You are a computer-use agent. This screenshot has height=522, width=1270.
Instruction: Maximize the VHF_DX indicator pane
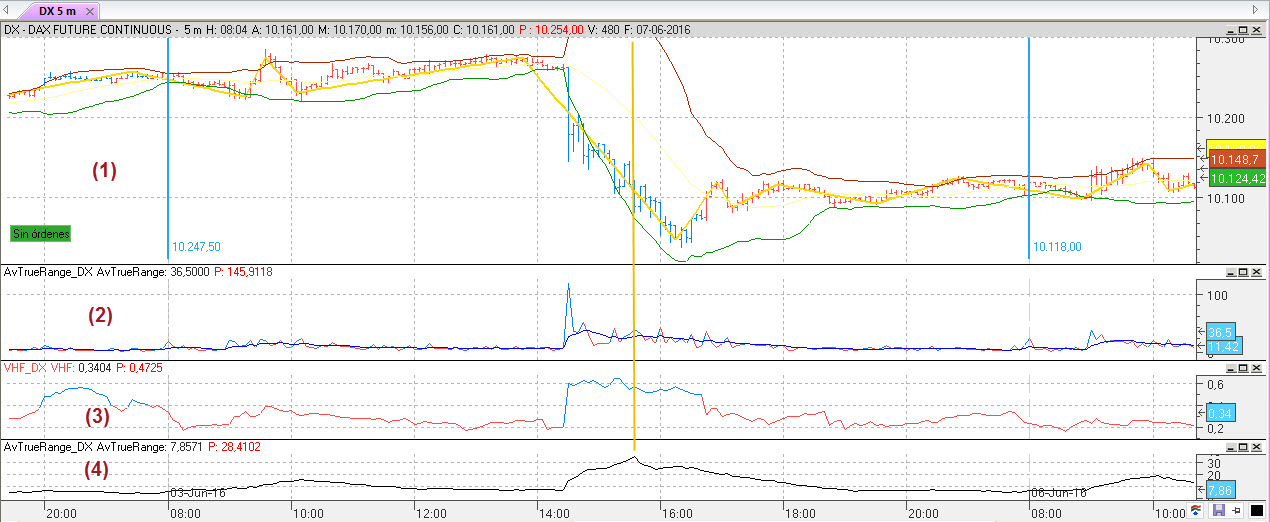coord(1242,368)
